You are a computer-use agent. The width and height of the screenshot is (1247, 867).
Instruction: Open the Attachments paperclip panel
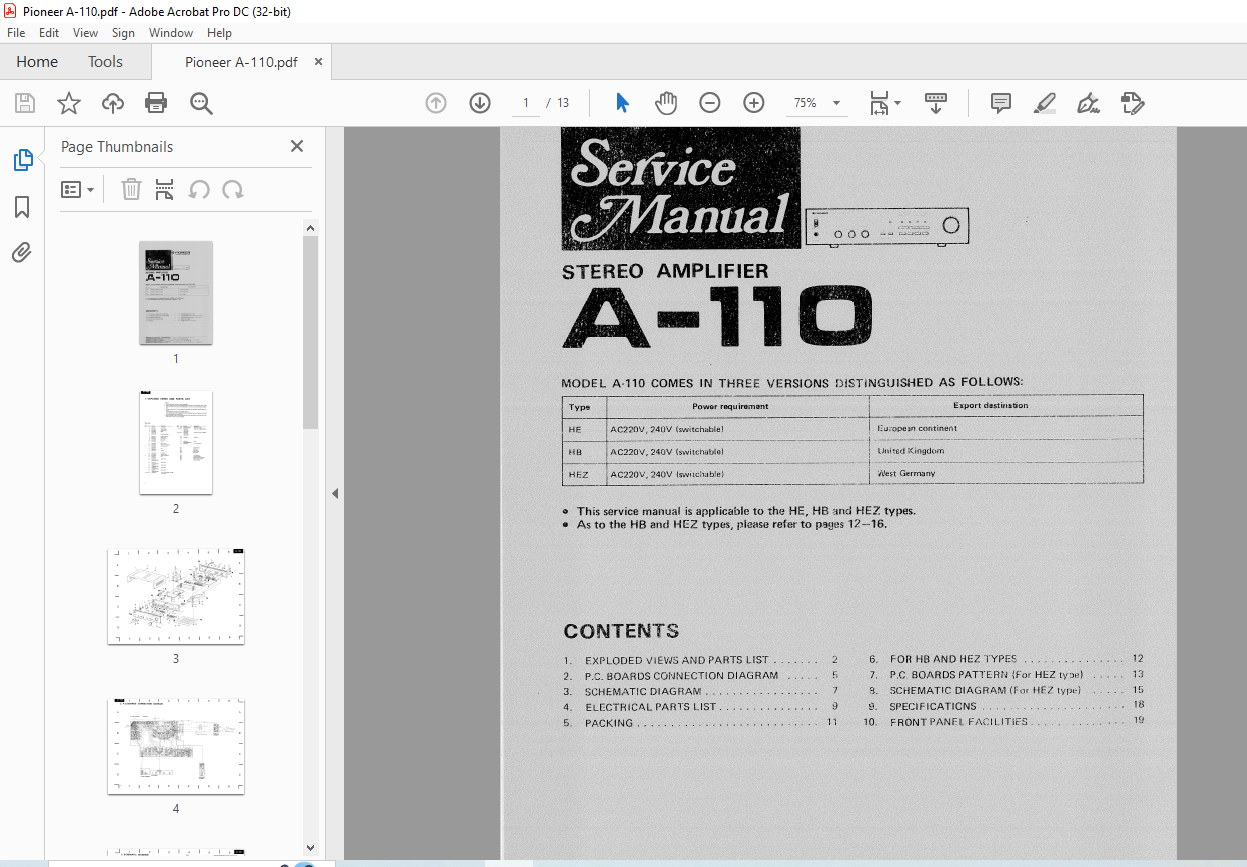[22, 253]
